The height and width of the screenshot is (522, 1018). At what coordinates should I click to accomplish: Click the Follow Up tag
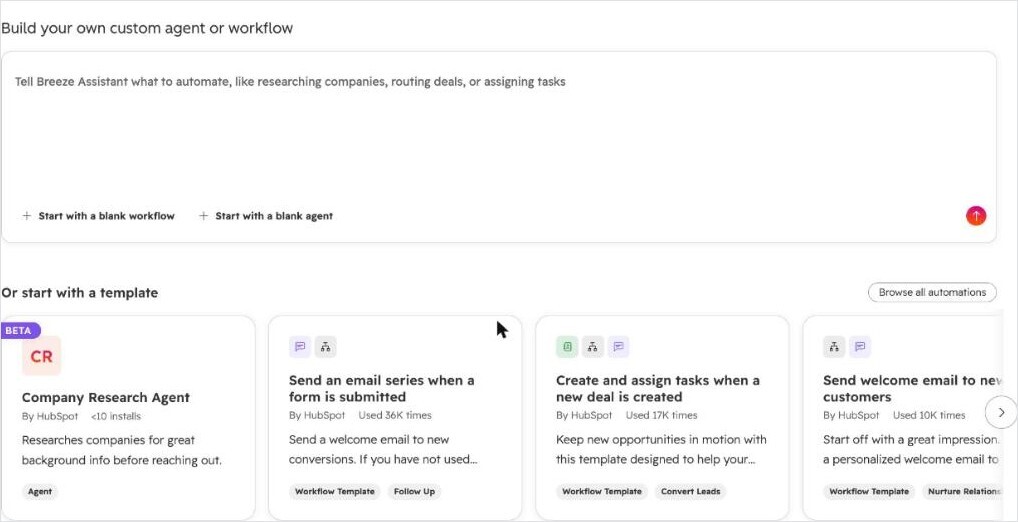point(414,491)
